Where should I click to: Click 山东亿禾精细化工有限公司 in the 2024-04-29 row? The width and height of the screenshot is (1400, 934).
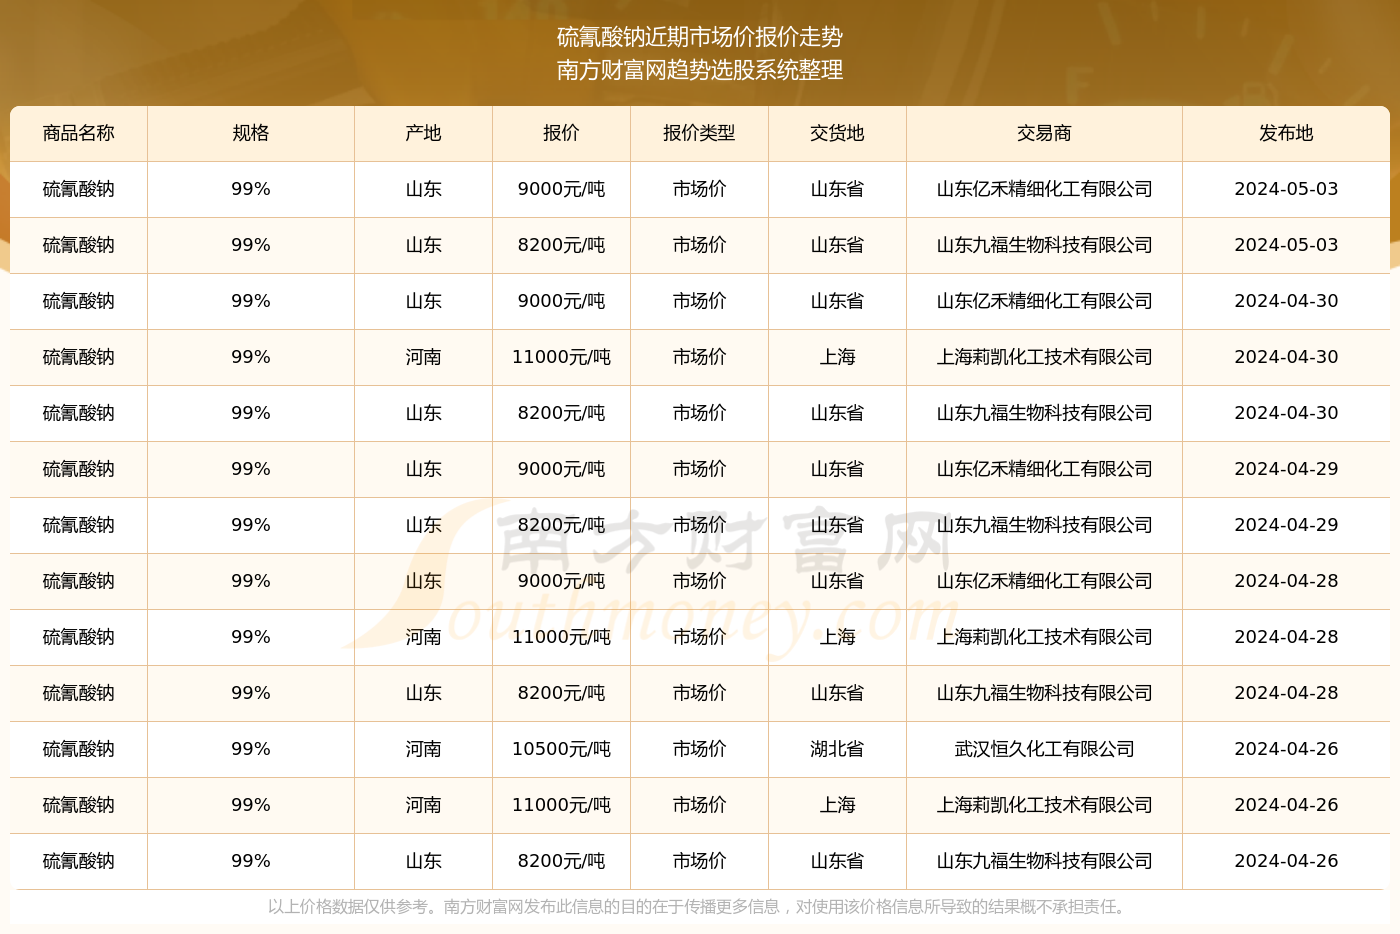click(x=1045, y=469)
